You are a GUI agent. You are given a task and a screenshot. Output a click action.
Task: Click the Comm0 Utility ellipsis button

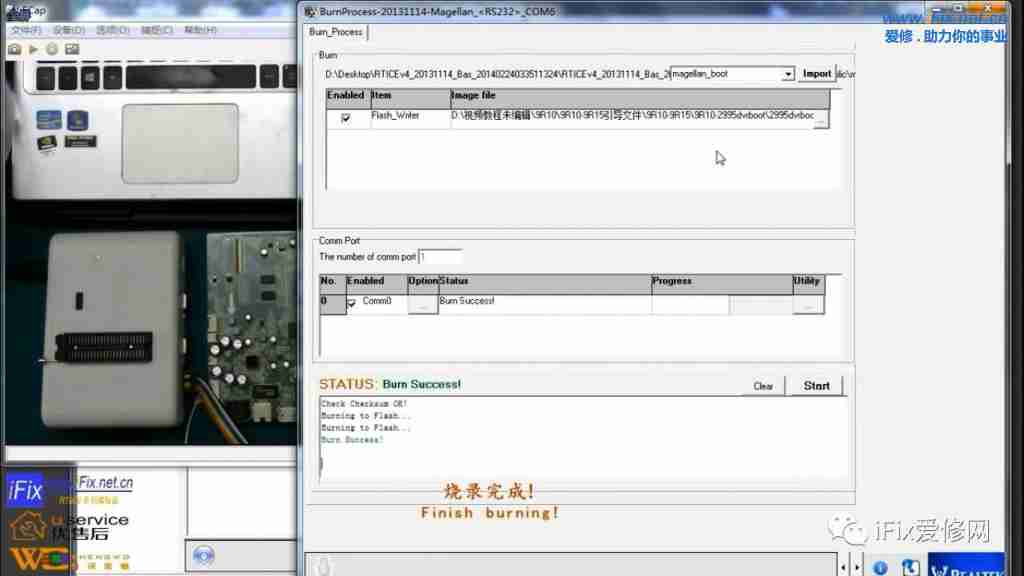pyautogui.click(x=807, y=304)
